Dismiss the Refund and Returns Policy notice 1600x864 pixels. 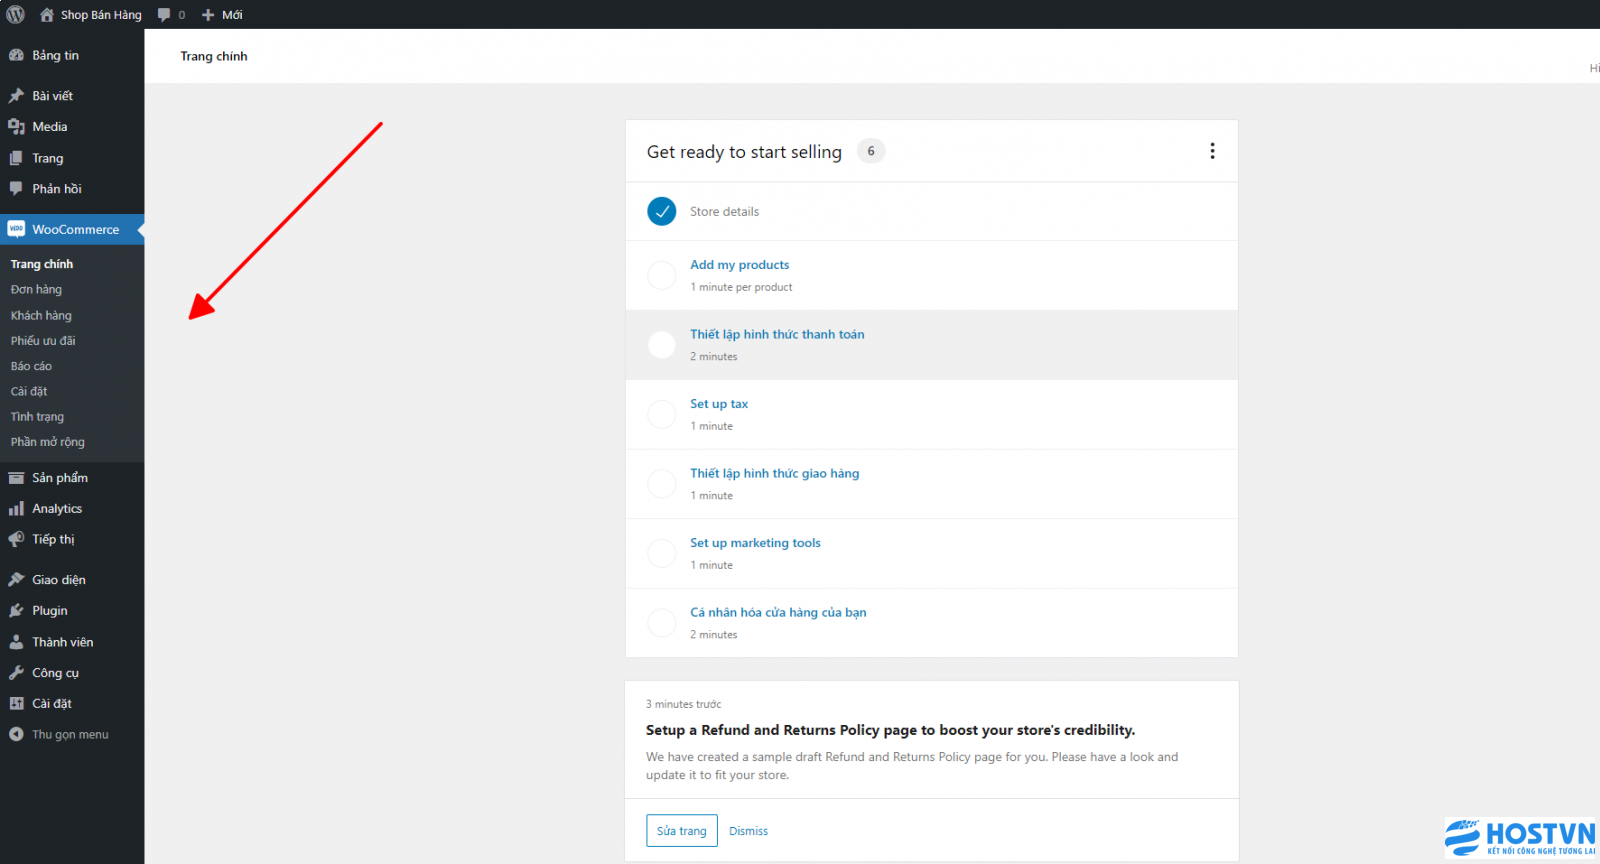(749, 831)
